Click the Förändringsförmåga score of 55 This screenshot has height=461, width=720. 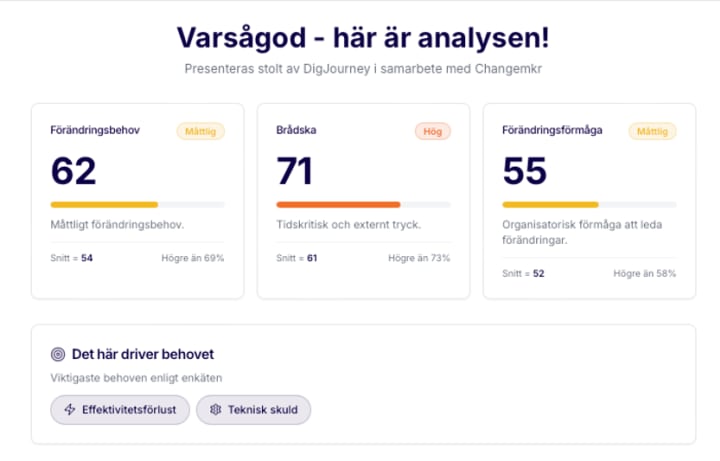[525, 170]
